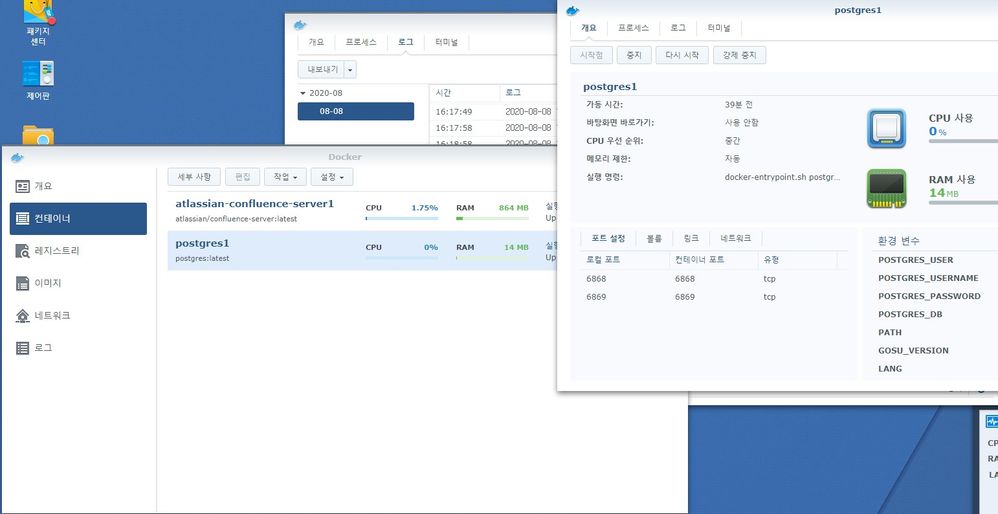The height and width of the screenshot is (514, 998).
Task: Click the LANG environment variable
Action: (890, 368)
